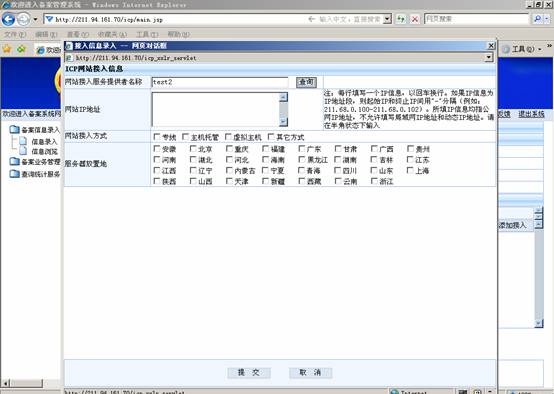
Task: Click inside the 网站IP地址 text area
Action: pos(216,109)
